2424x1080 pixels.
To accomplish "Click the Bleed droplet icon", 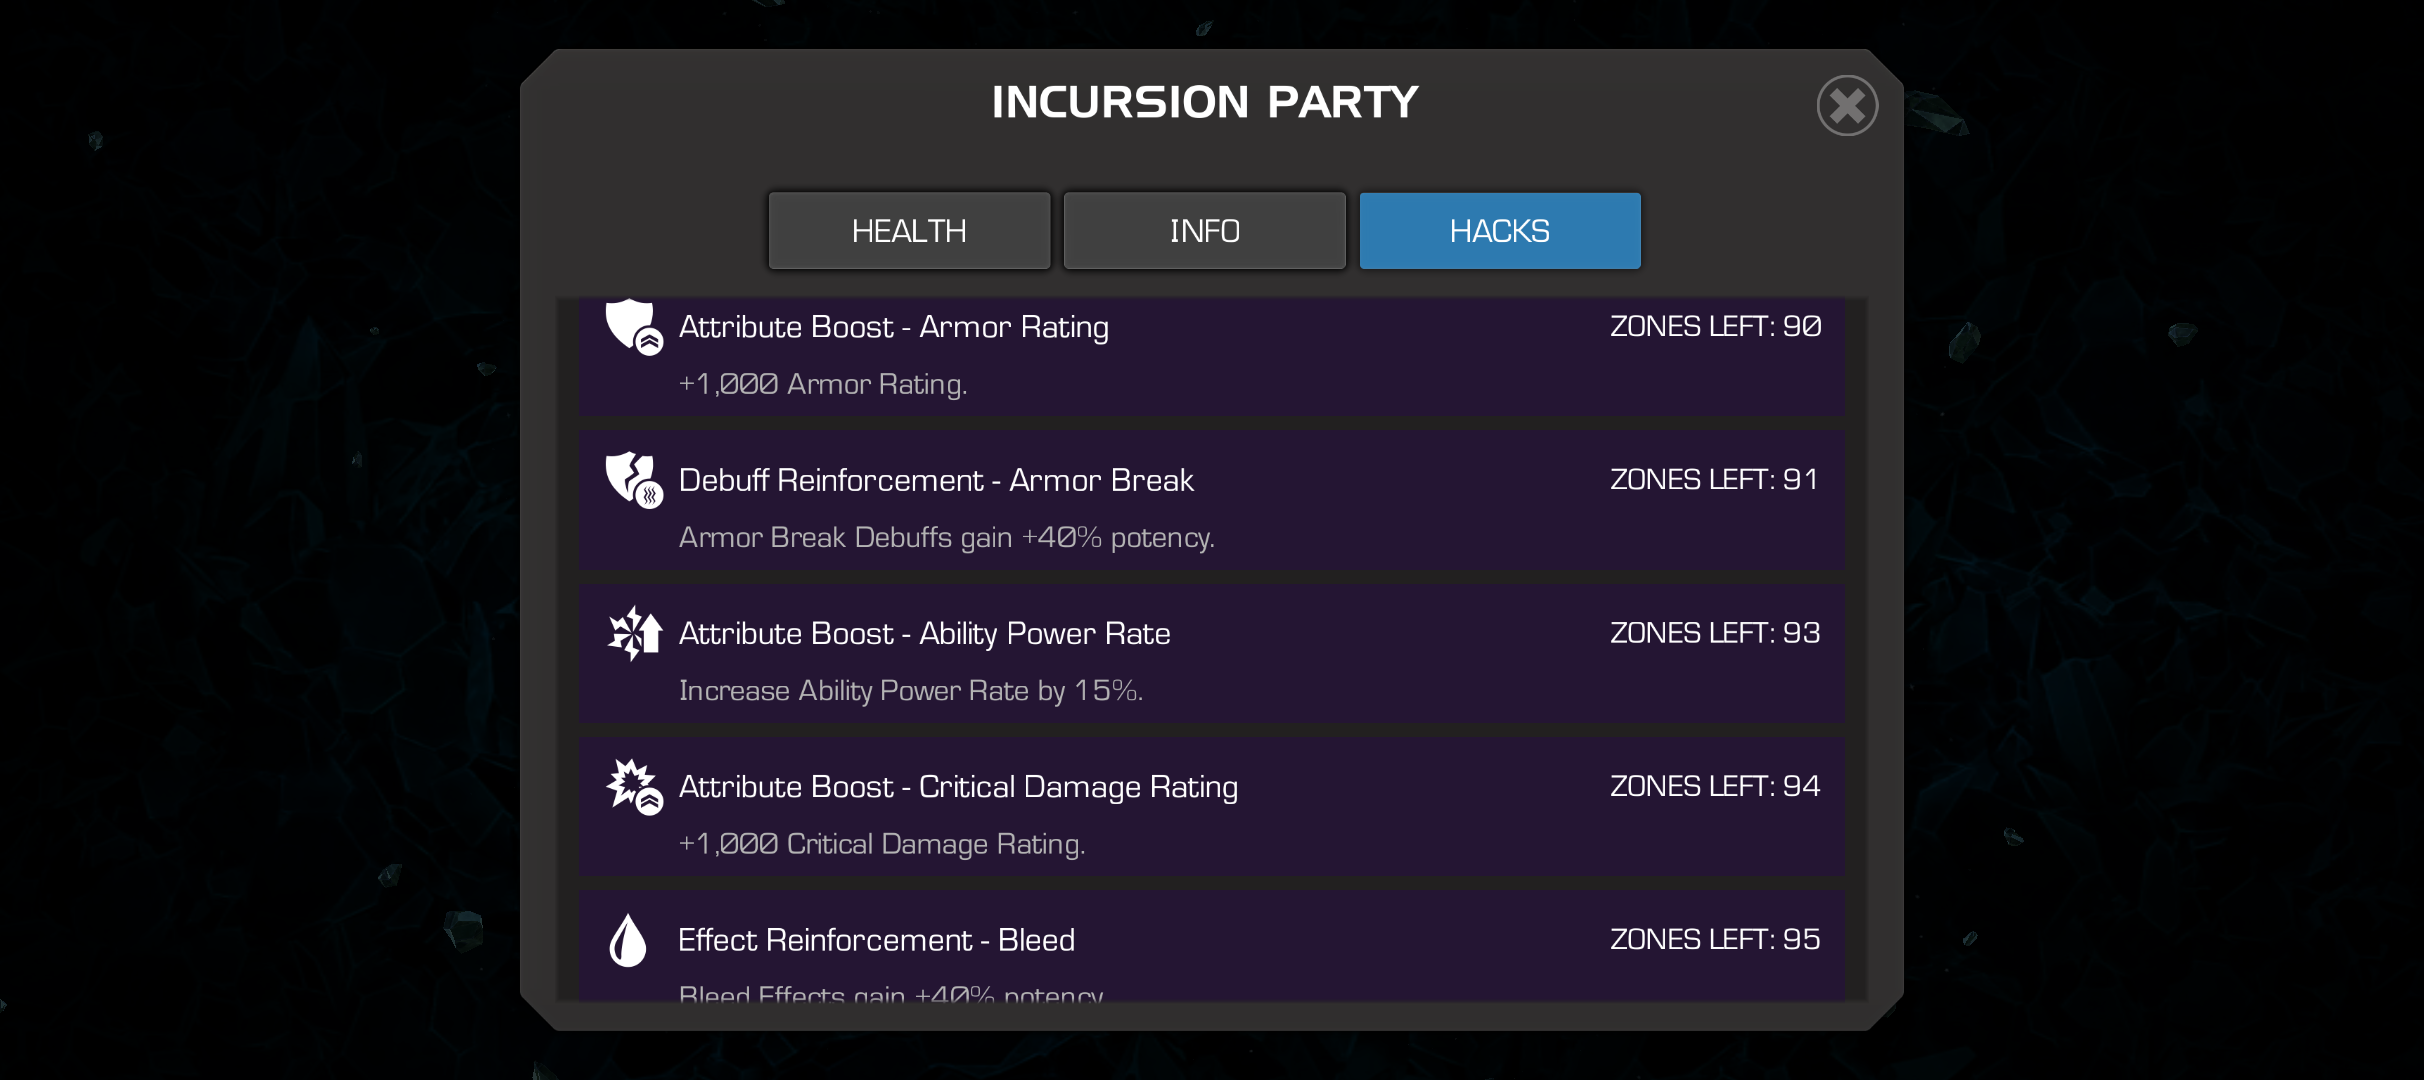I will [628, 940].
